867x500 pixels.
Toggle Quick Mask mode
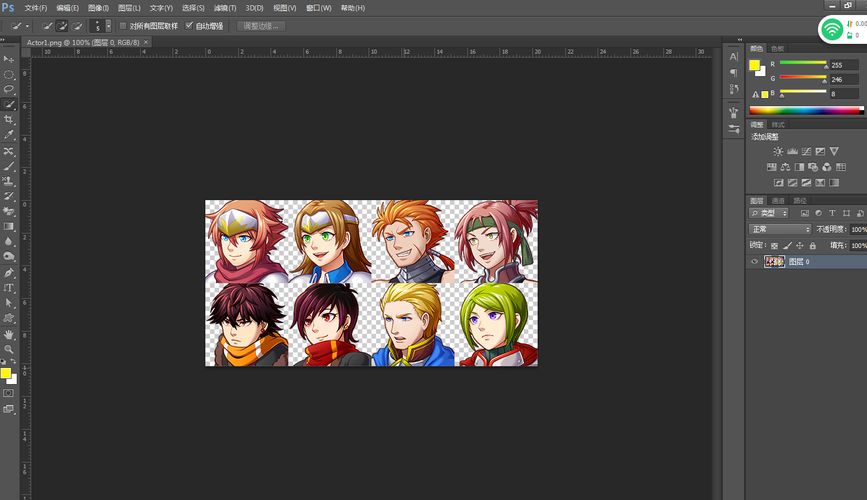click(x=8, y=393)
